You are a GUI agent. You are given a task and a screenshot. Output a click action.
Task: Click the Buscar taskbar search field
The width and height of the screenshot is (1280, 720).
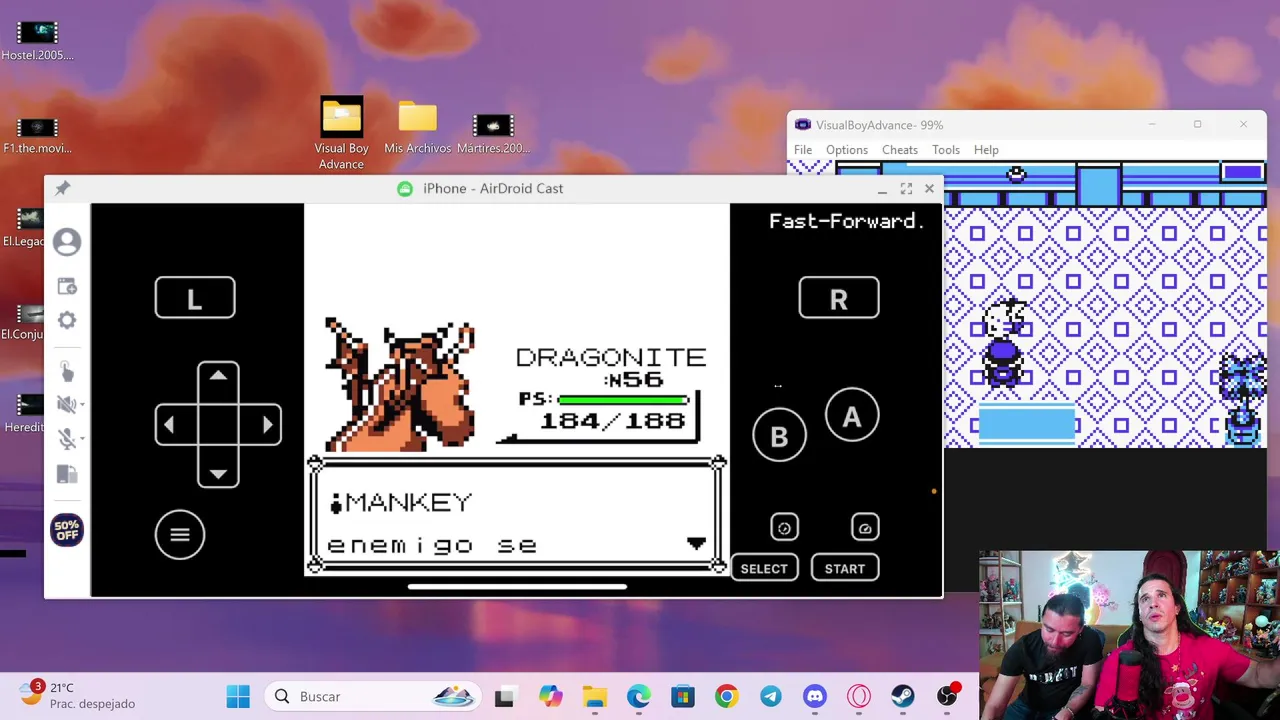pyautogui.click(x=372, y=696)
